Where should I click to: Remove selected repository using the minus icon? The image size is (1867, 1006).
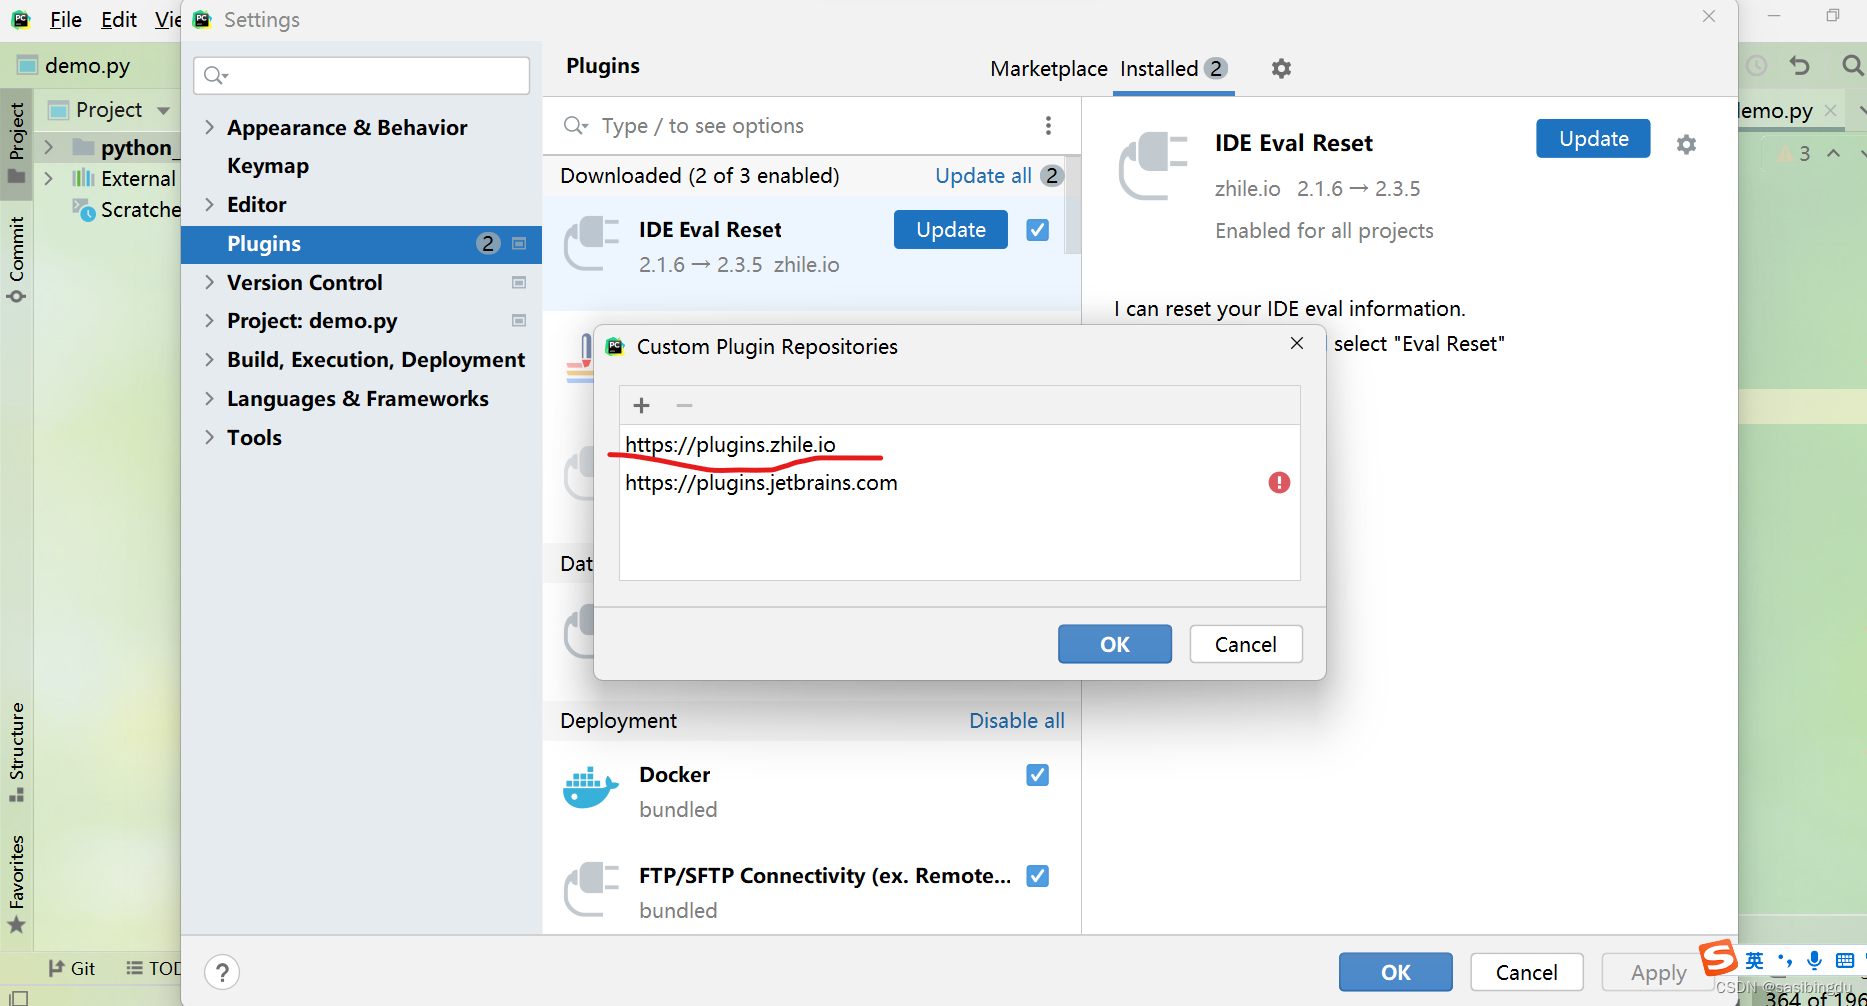point(684,405)
